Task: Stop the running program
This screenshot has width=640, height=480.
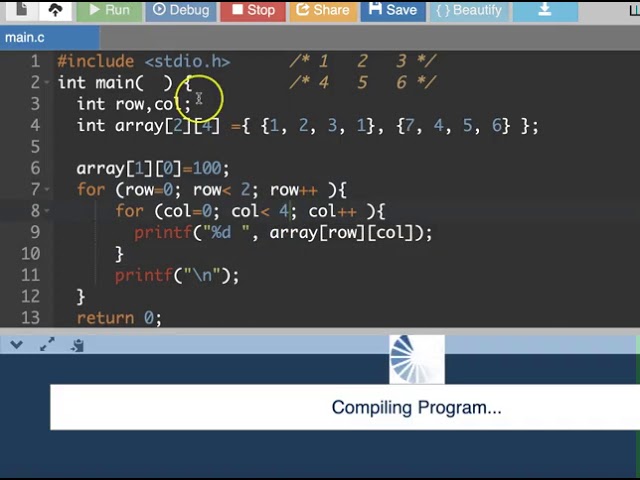Action: coord(253,10)
